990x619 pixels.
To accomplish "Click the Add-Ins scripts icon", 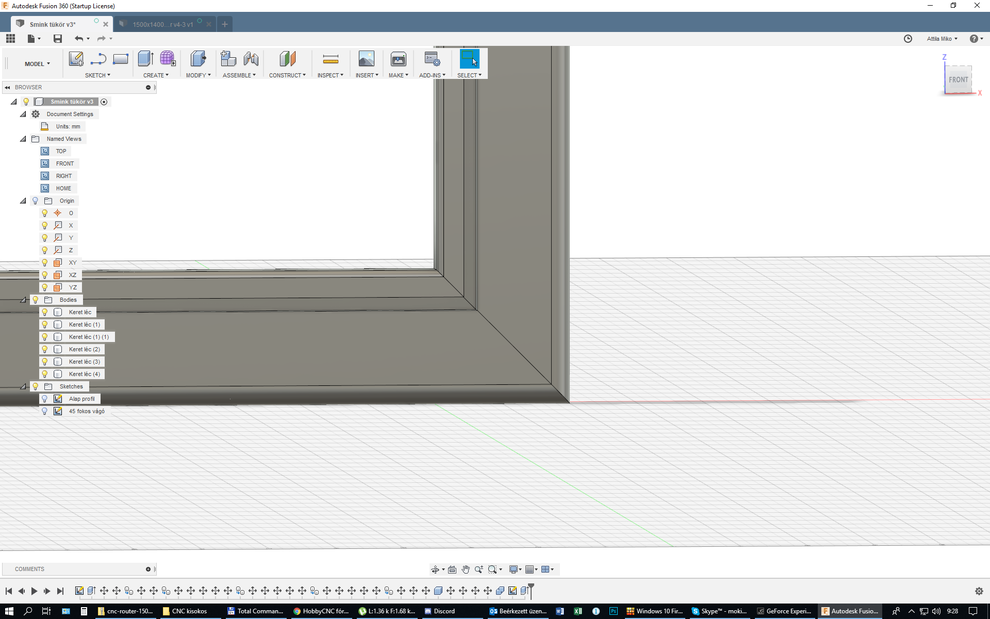I will tap(432, 59).
